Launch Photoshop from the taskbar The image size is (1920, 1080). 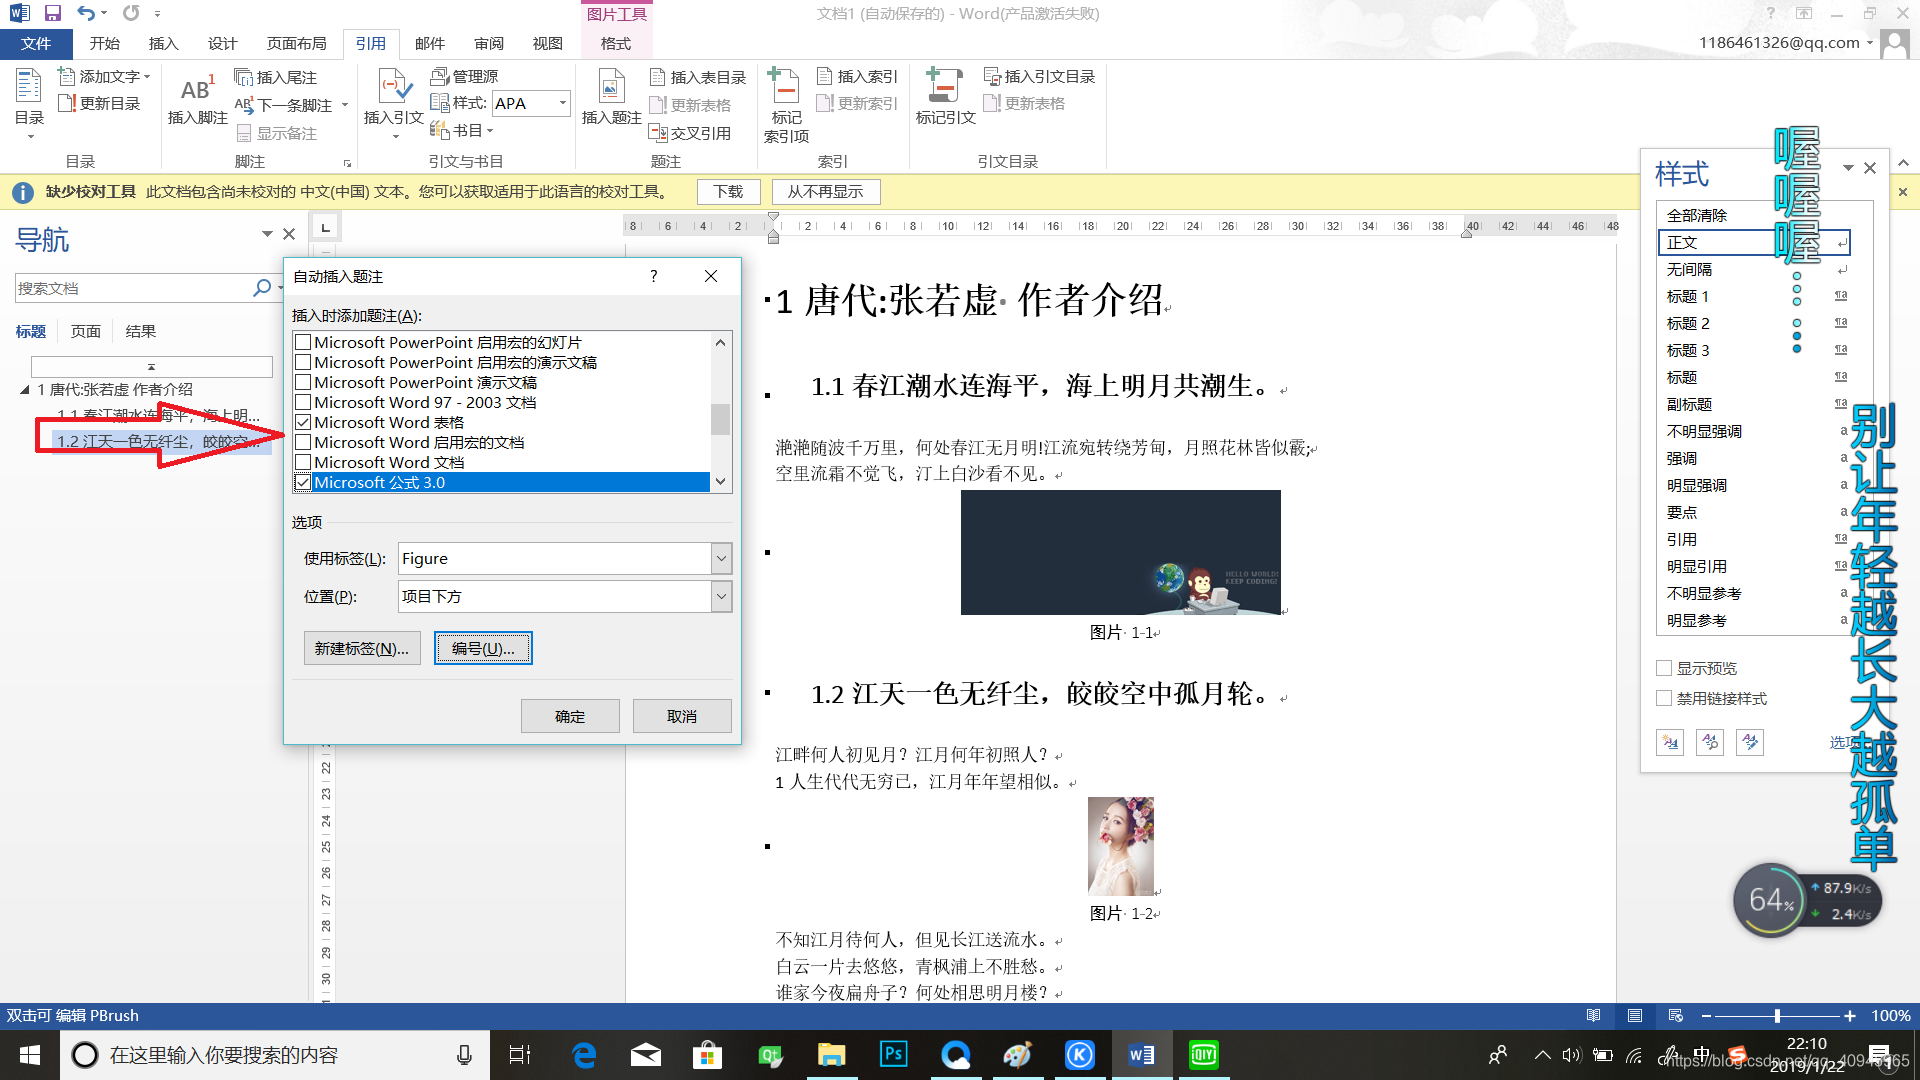(893, 1054)
